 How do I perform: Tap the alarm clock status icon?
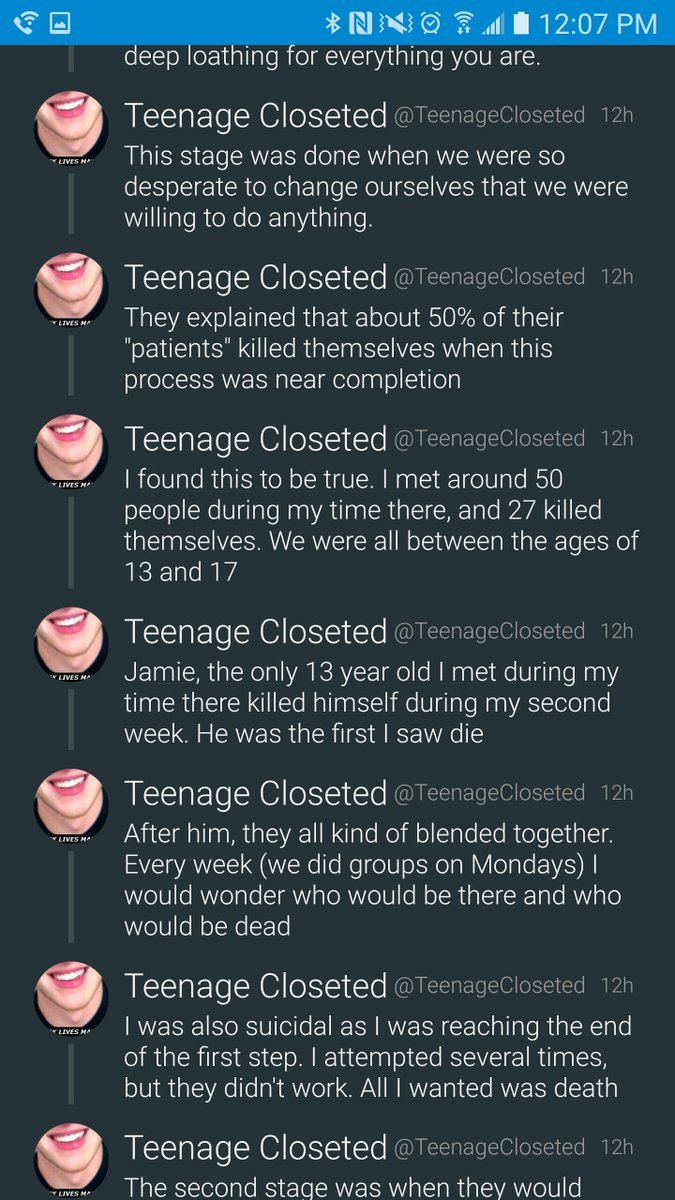point(429,21)
